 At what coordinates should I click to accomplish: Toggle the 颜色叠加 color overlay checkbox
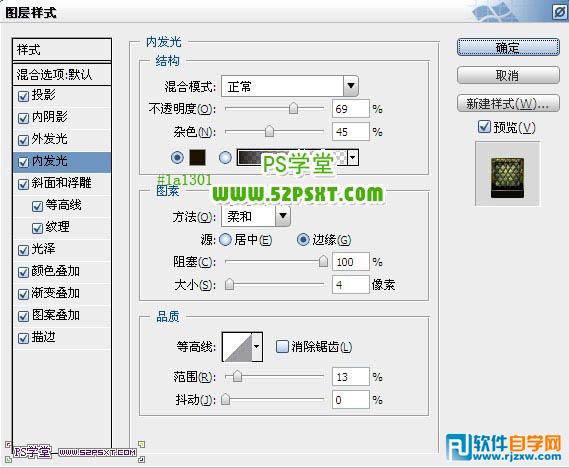point(23,272)
